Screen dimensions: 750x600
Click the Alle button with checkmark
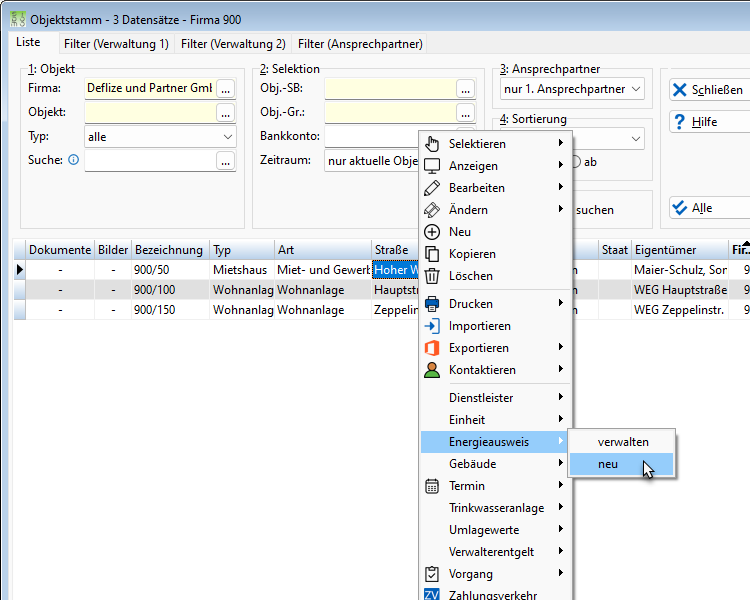coord(710,208)
